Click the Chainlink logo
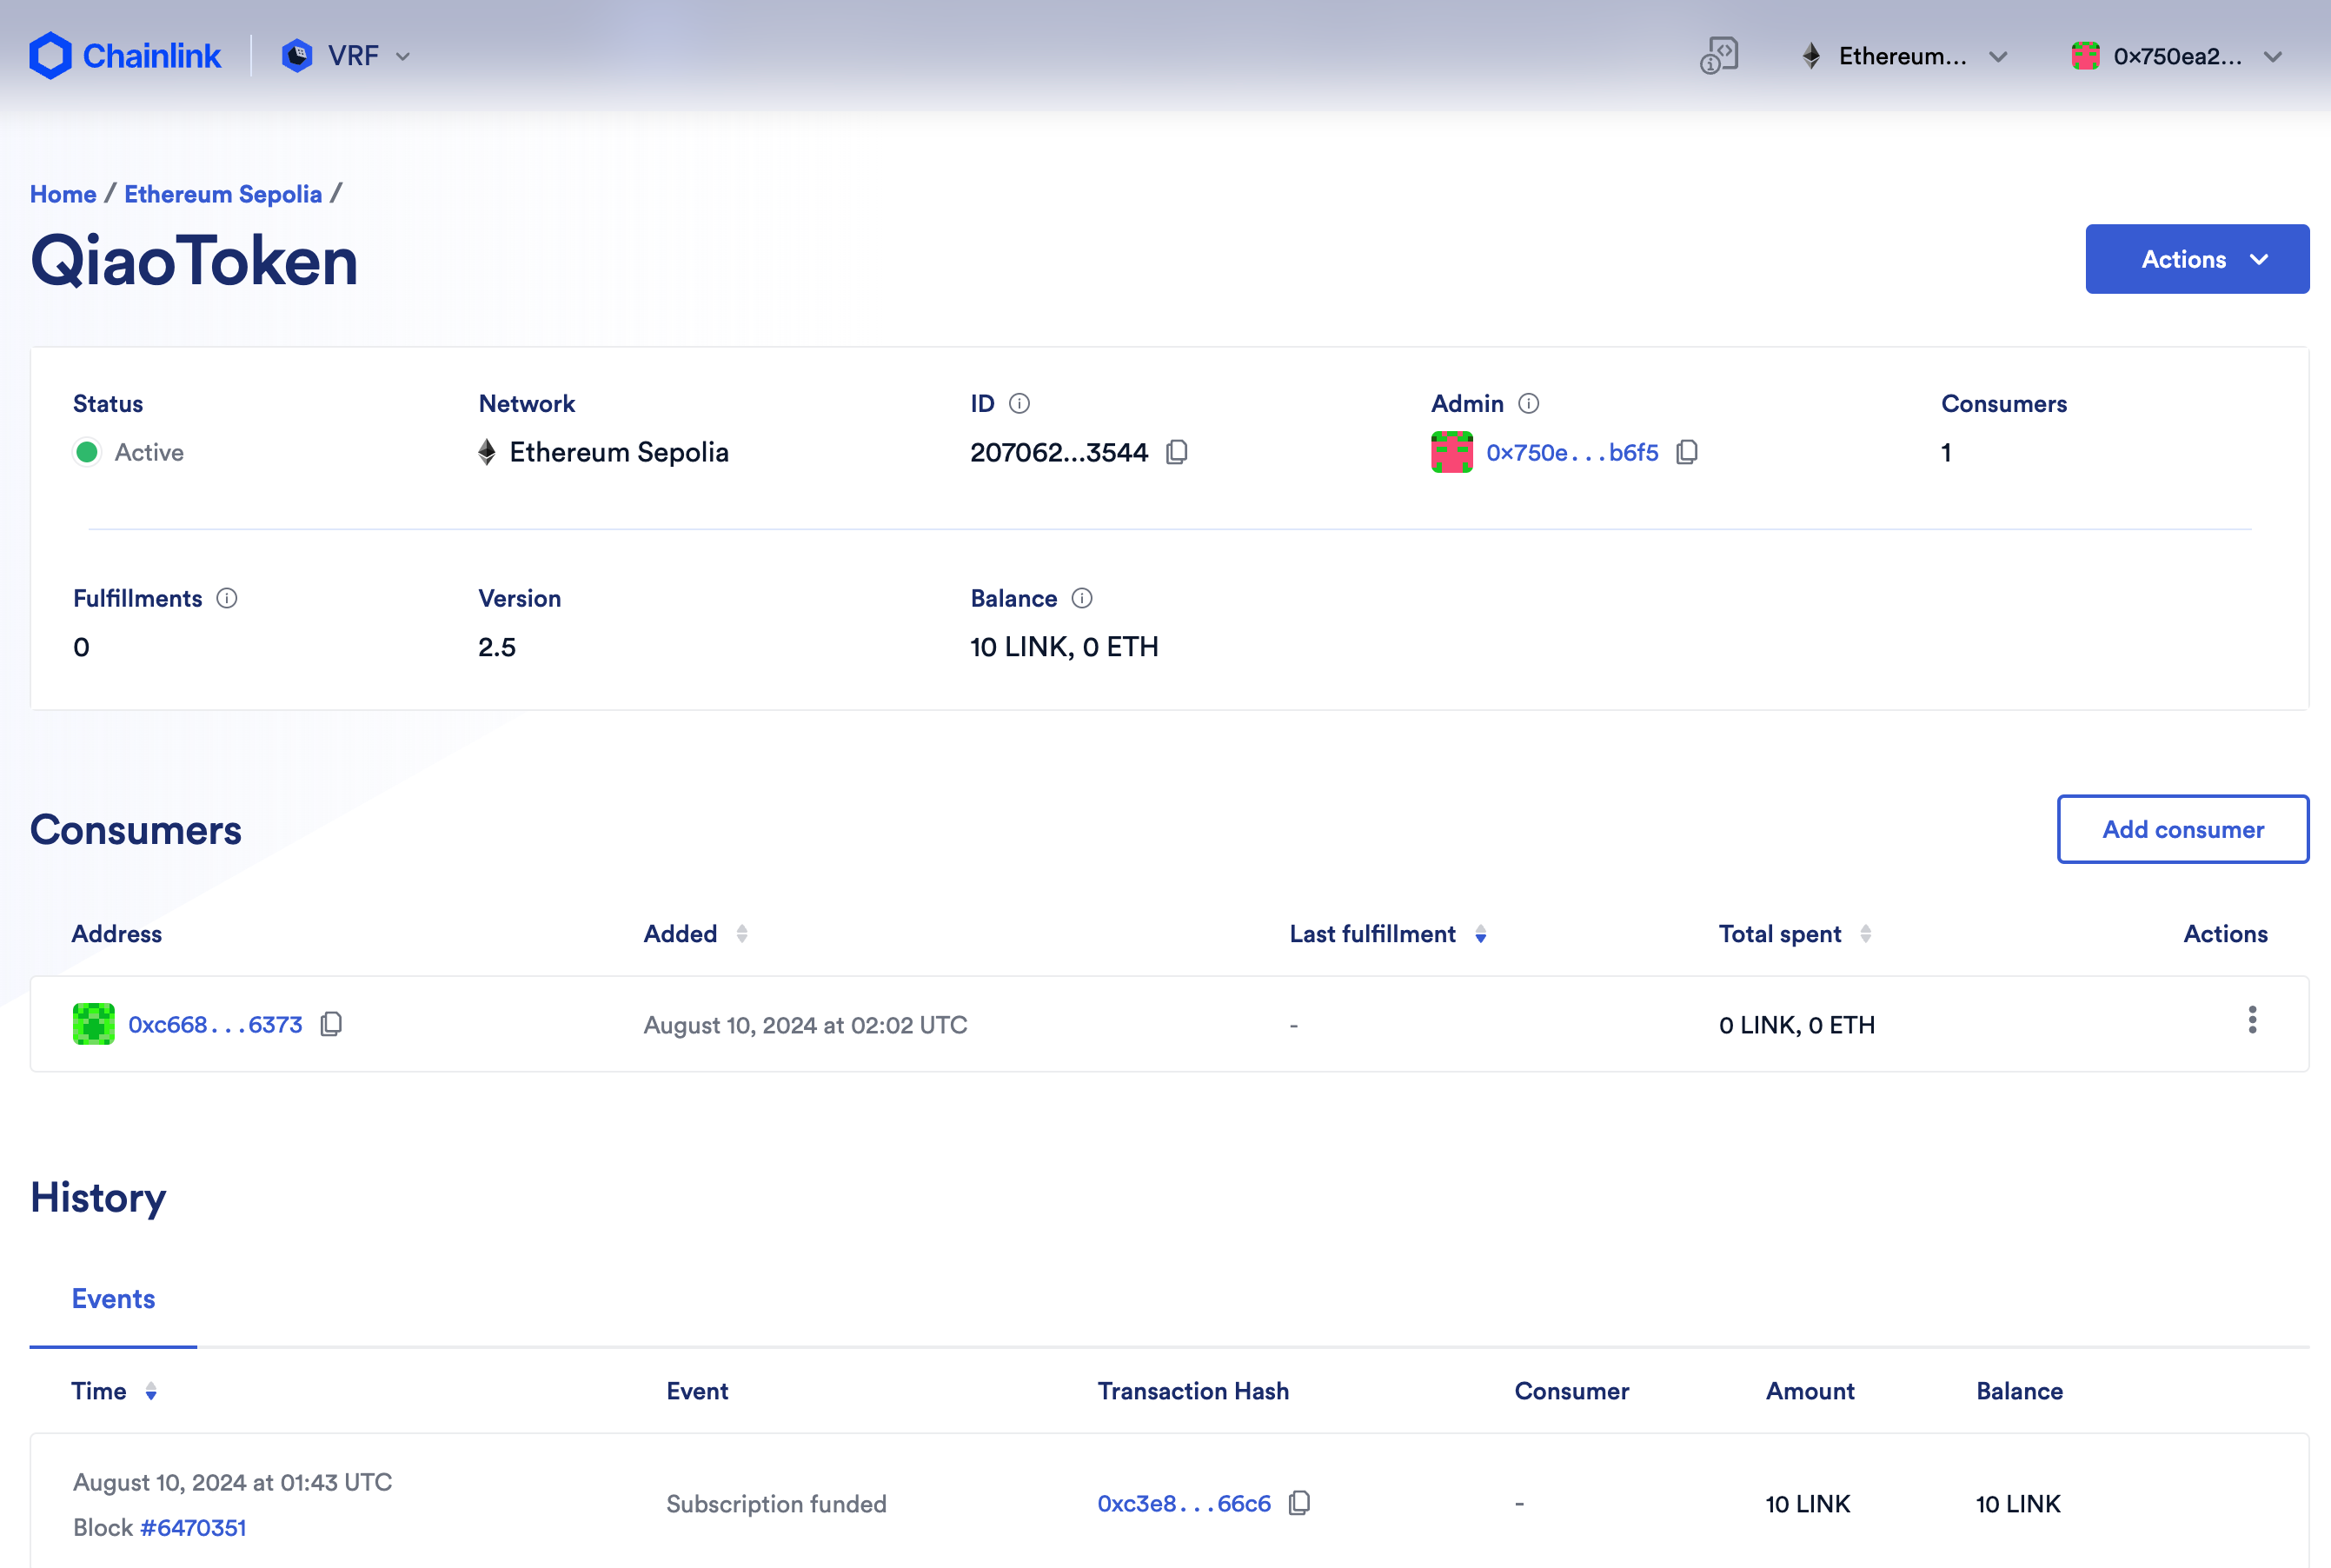 point(125,56)
